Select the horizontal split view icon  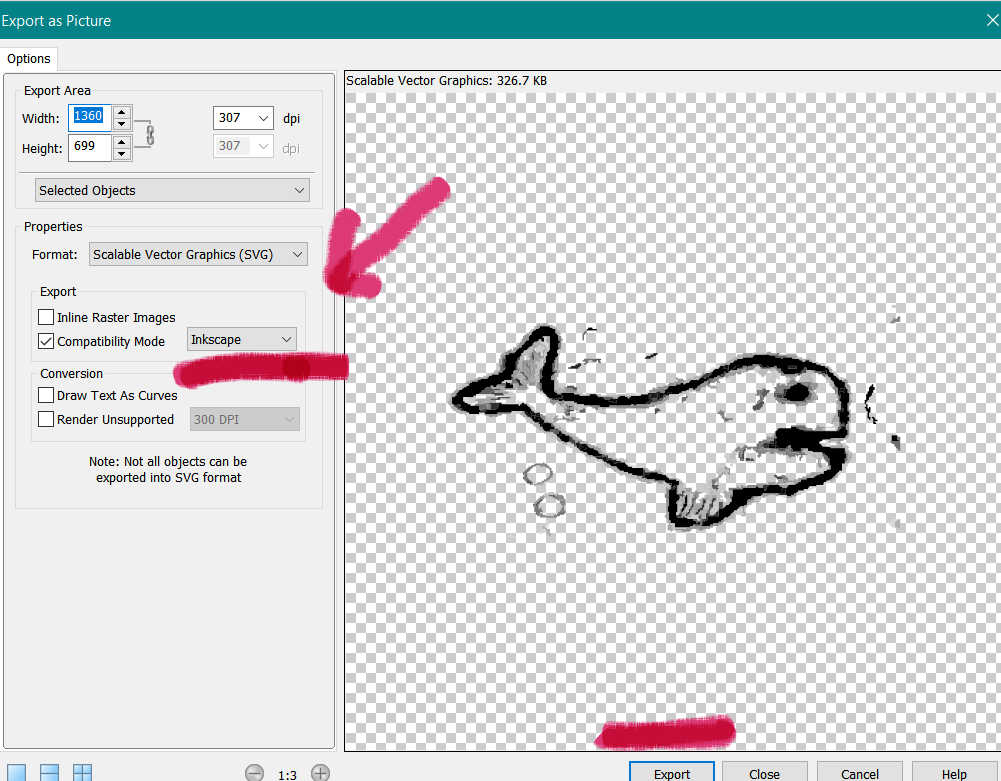[49, 771]
